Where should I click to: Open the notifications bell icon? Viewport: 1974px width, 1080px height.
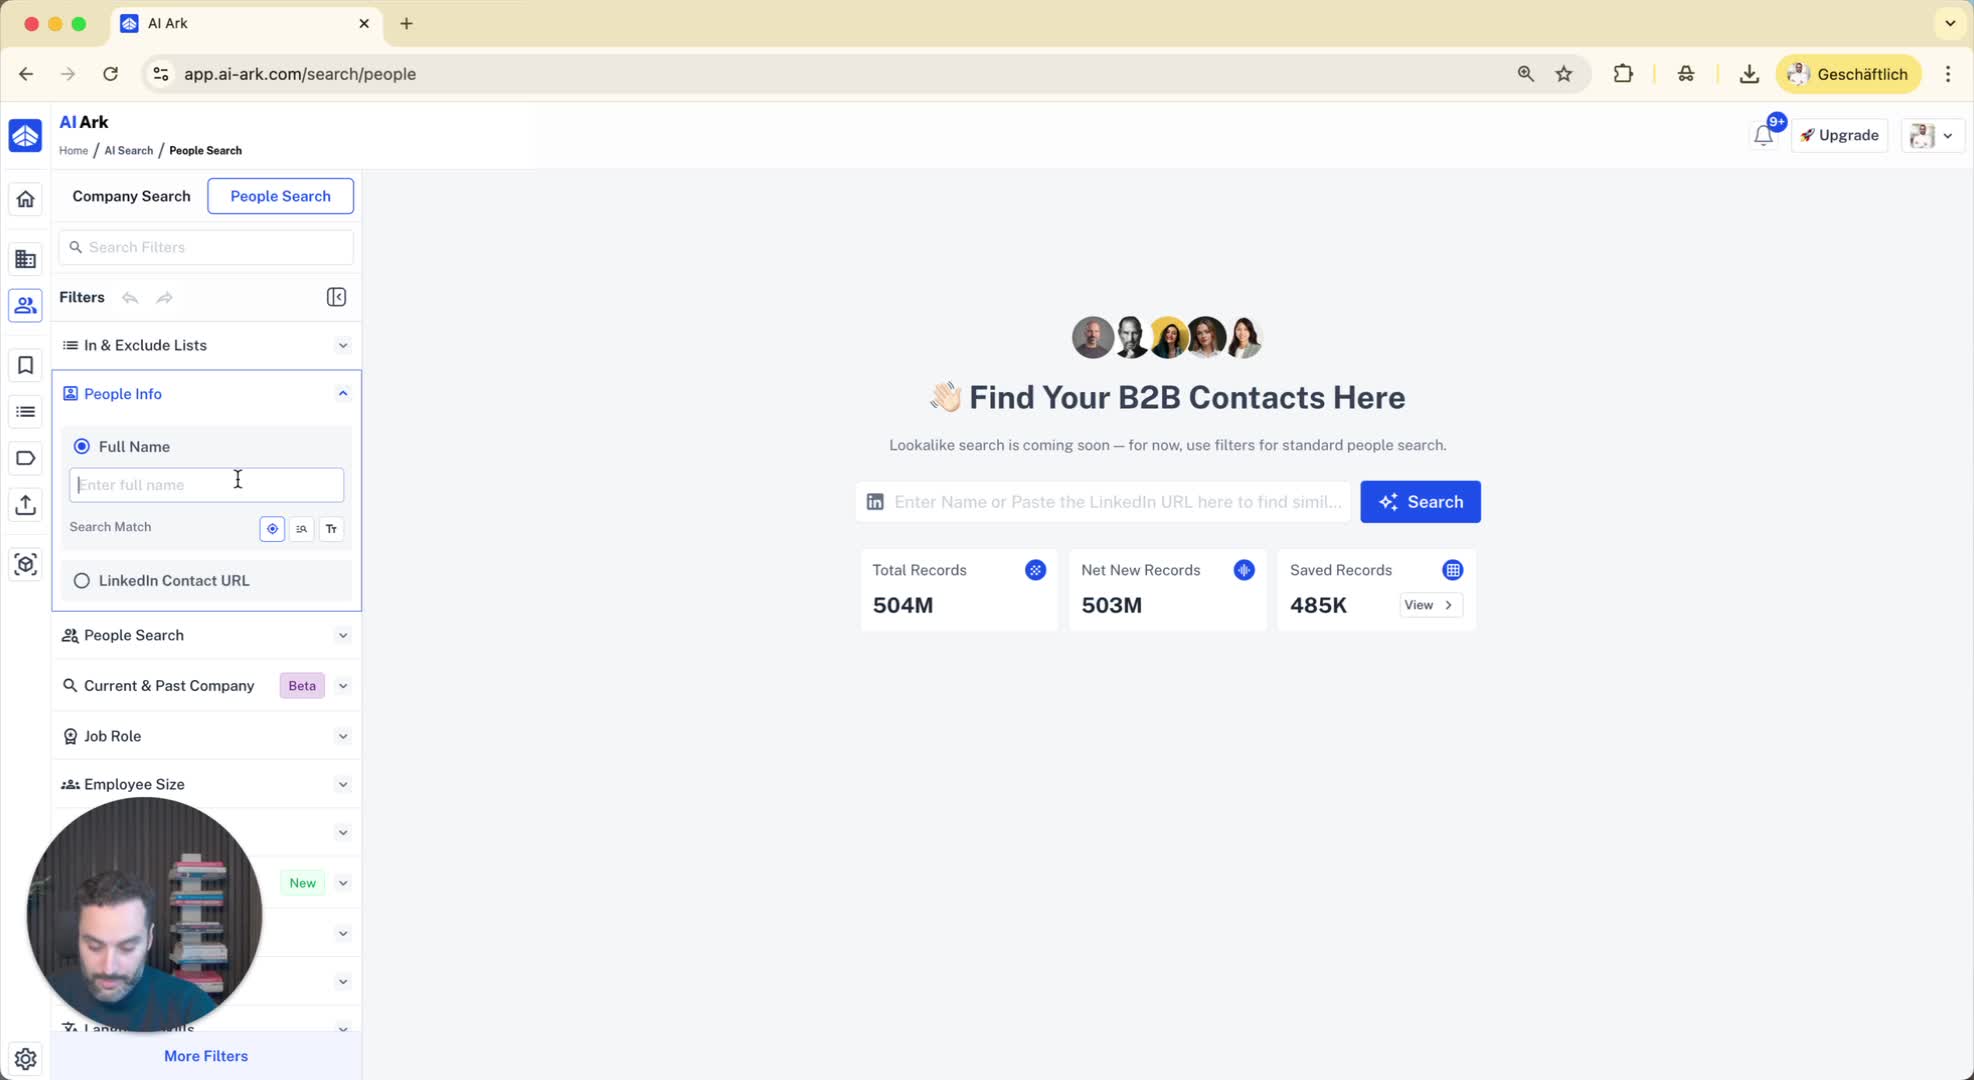coord(1763,135)
